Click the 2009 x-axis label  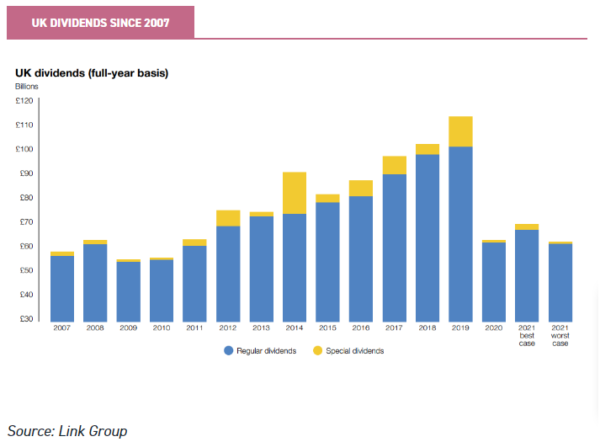(128, 328)
